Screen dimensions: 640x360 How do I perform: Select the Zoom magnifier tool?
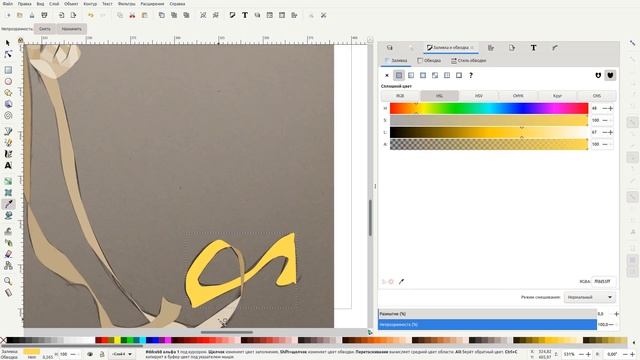pyautogui.click(x=8, y=281)
